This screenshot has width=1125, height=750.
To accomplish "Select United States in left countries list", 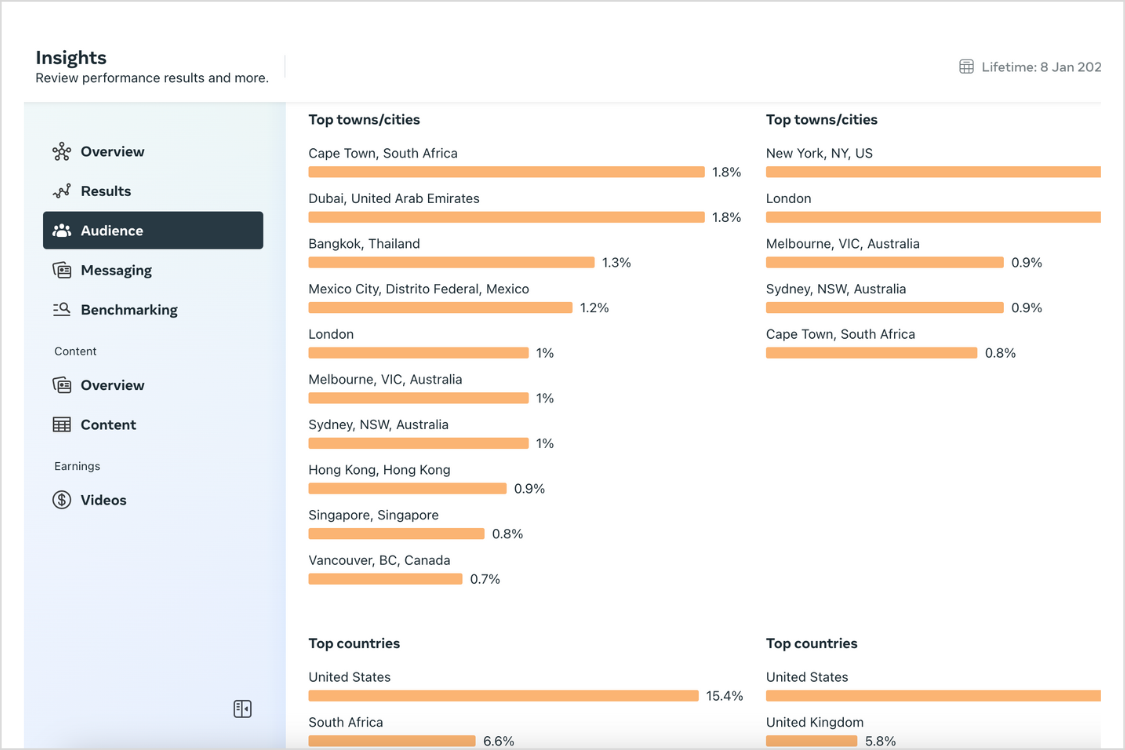I will point(349,677).
